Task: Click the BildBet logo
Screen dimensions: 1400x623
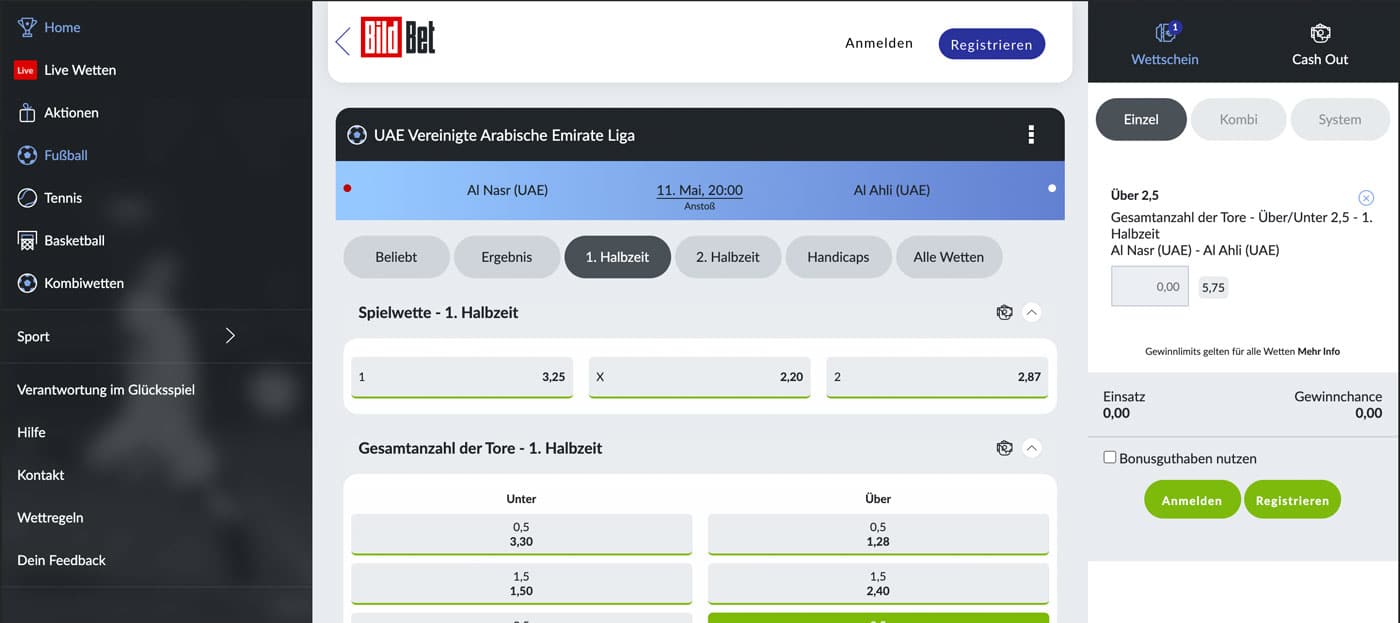Action: click(398, 38)
